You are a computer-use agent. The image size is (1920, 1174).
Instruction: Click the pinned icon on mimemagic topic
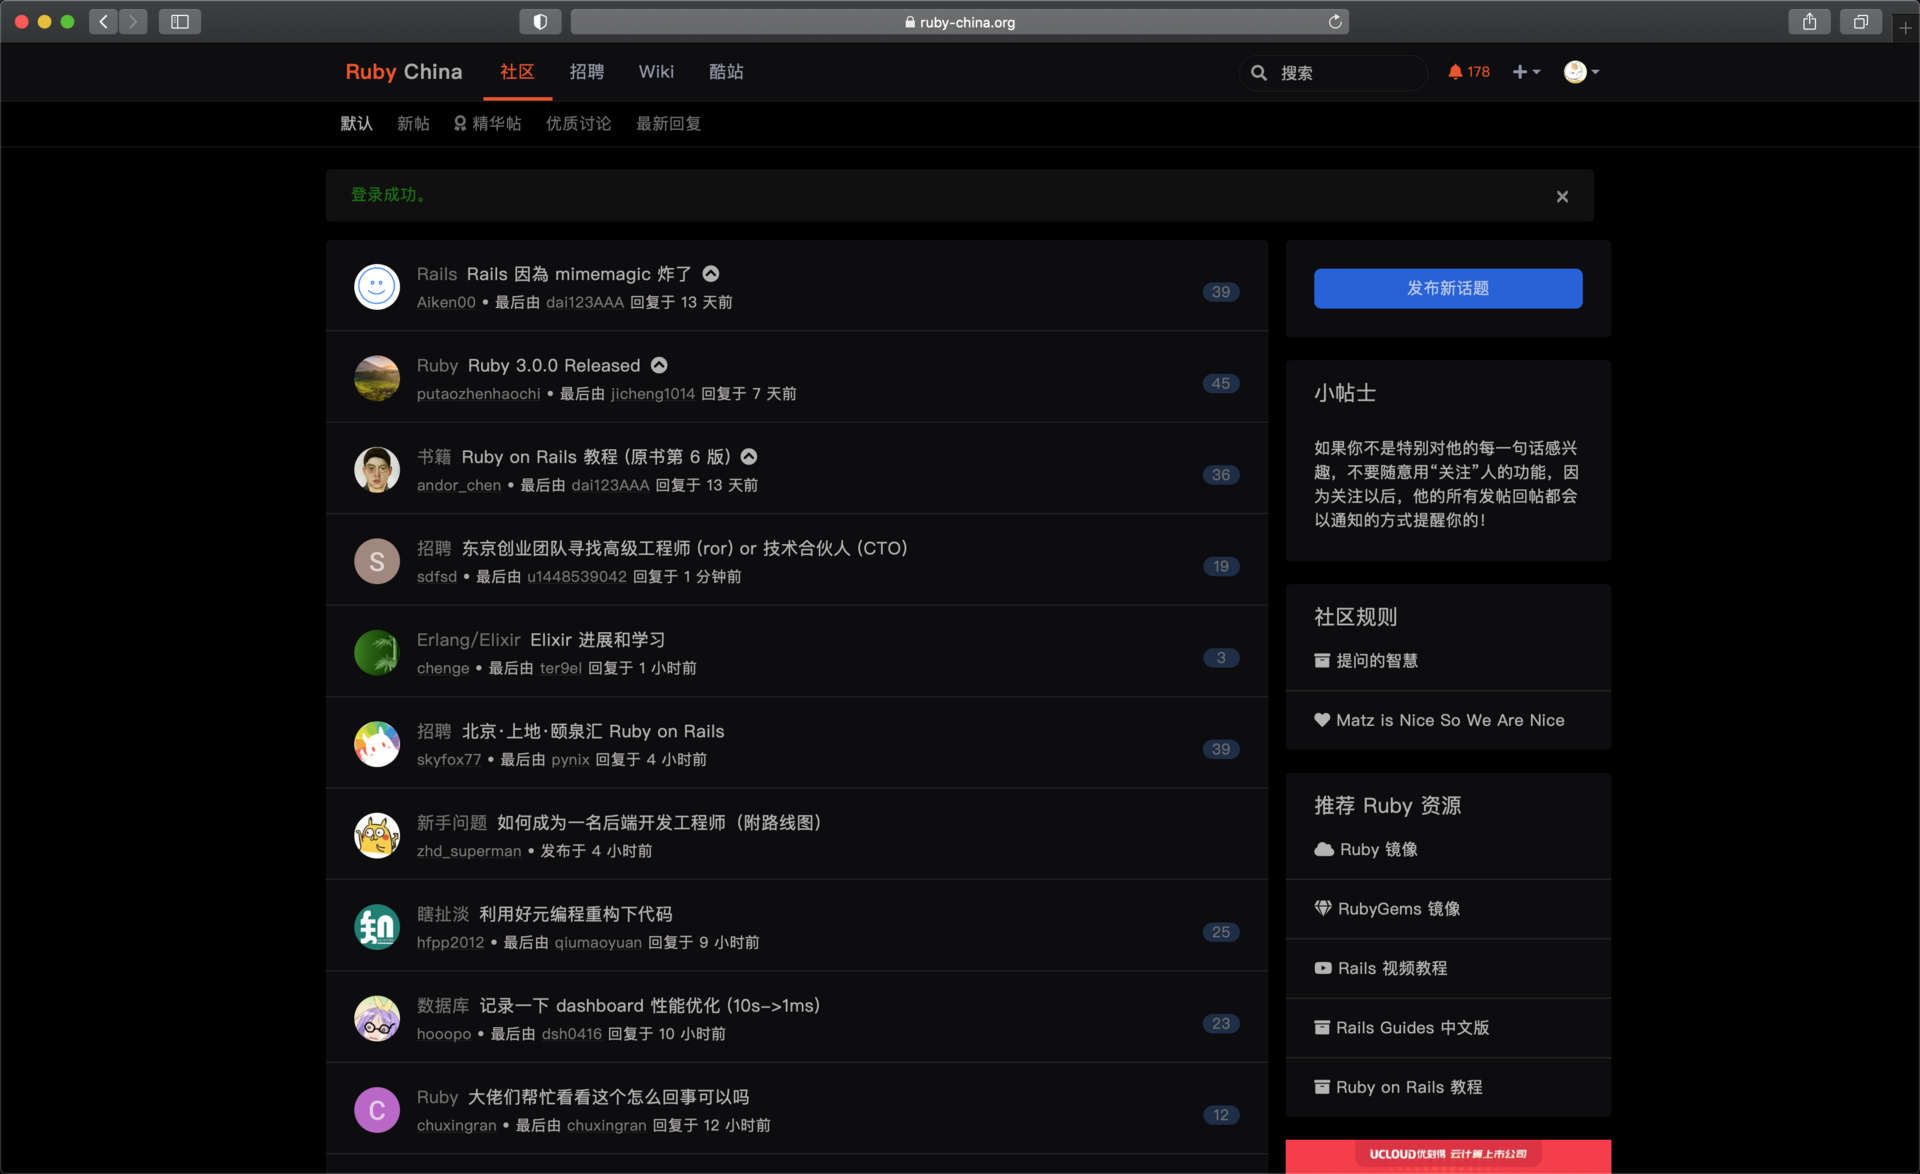point(711,274)
